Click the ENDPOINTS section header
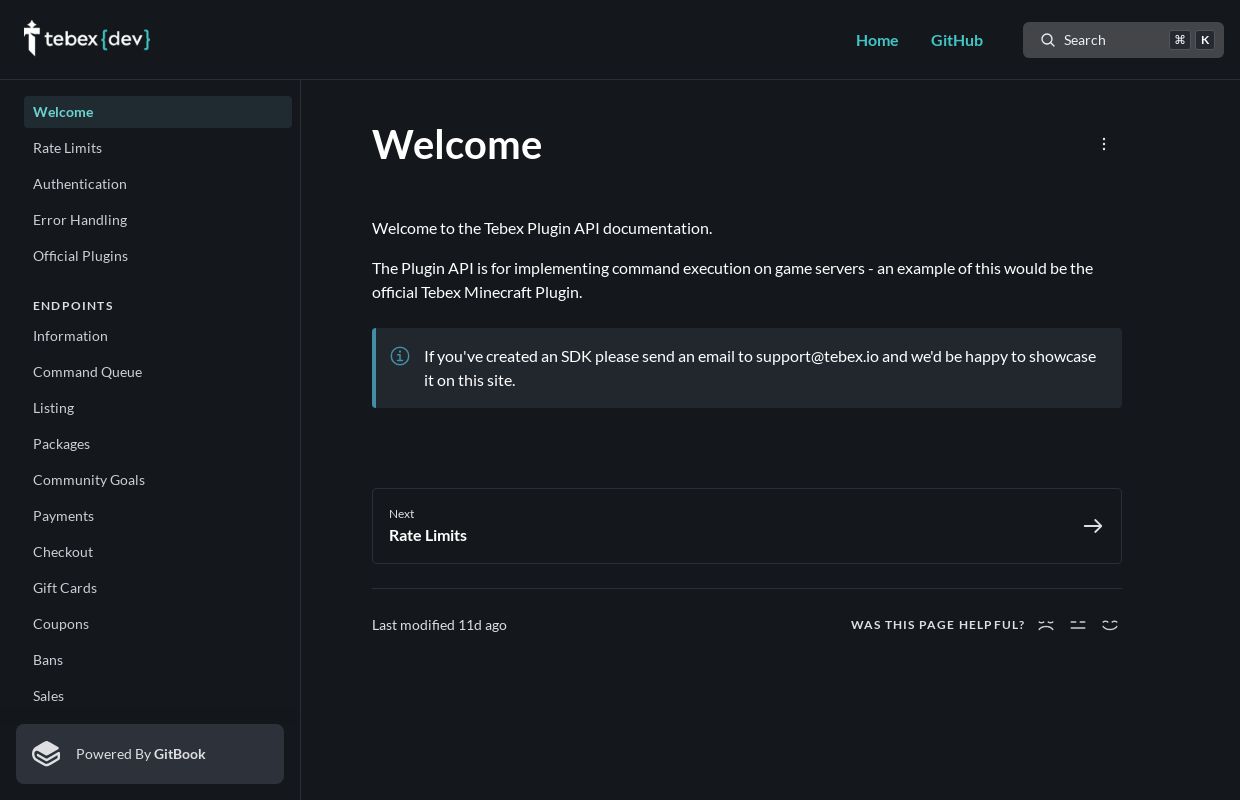Screen dimensions: 1240x800 tap(73, 306)
